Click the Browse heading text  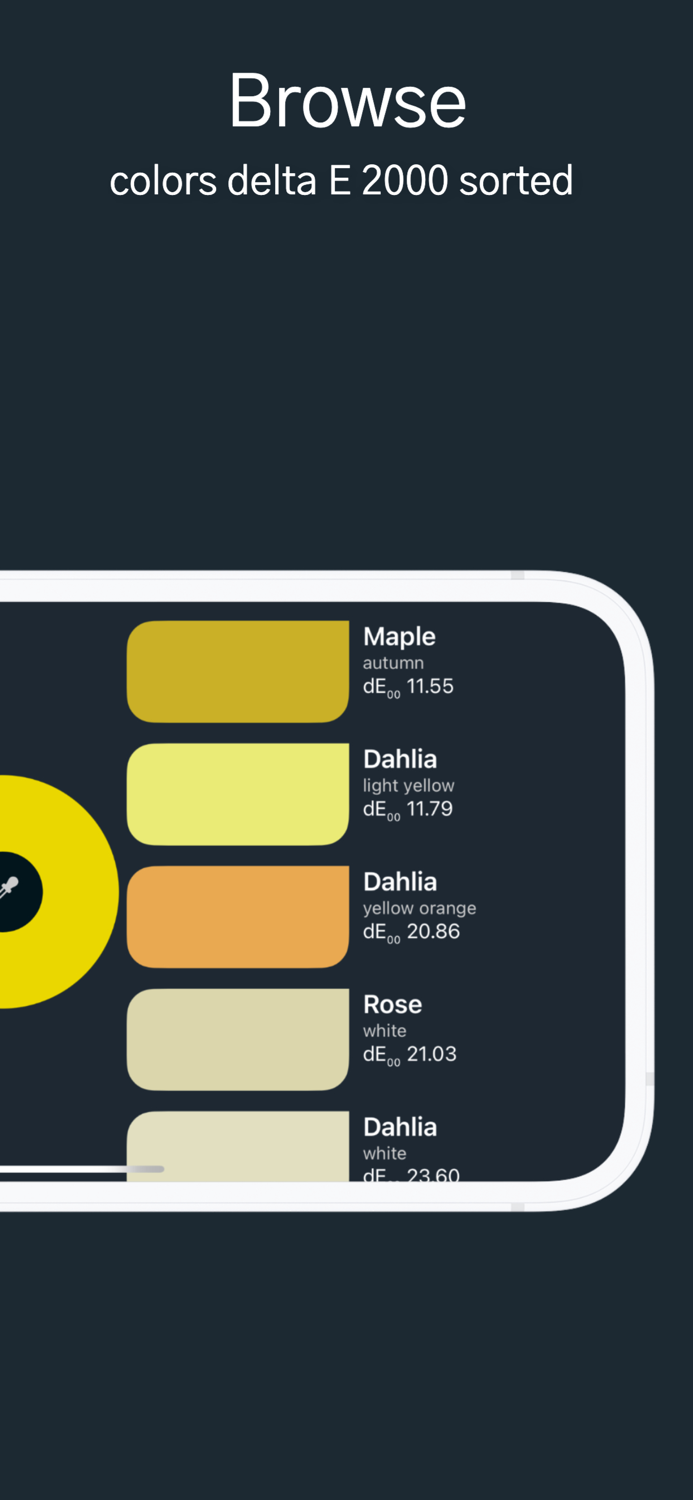coord(346,100)
